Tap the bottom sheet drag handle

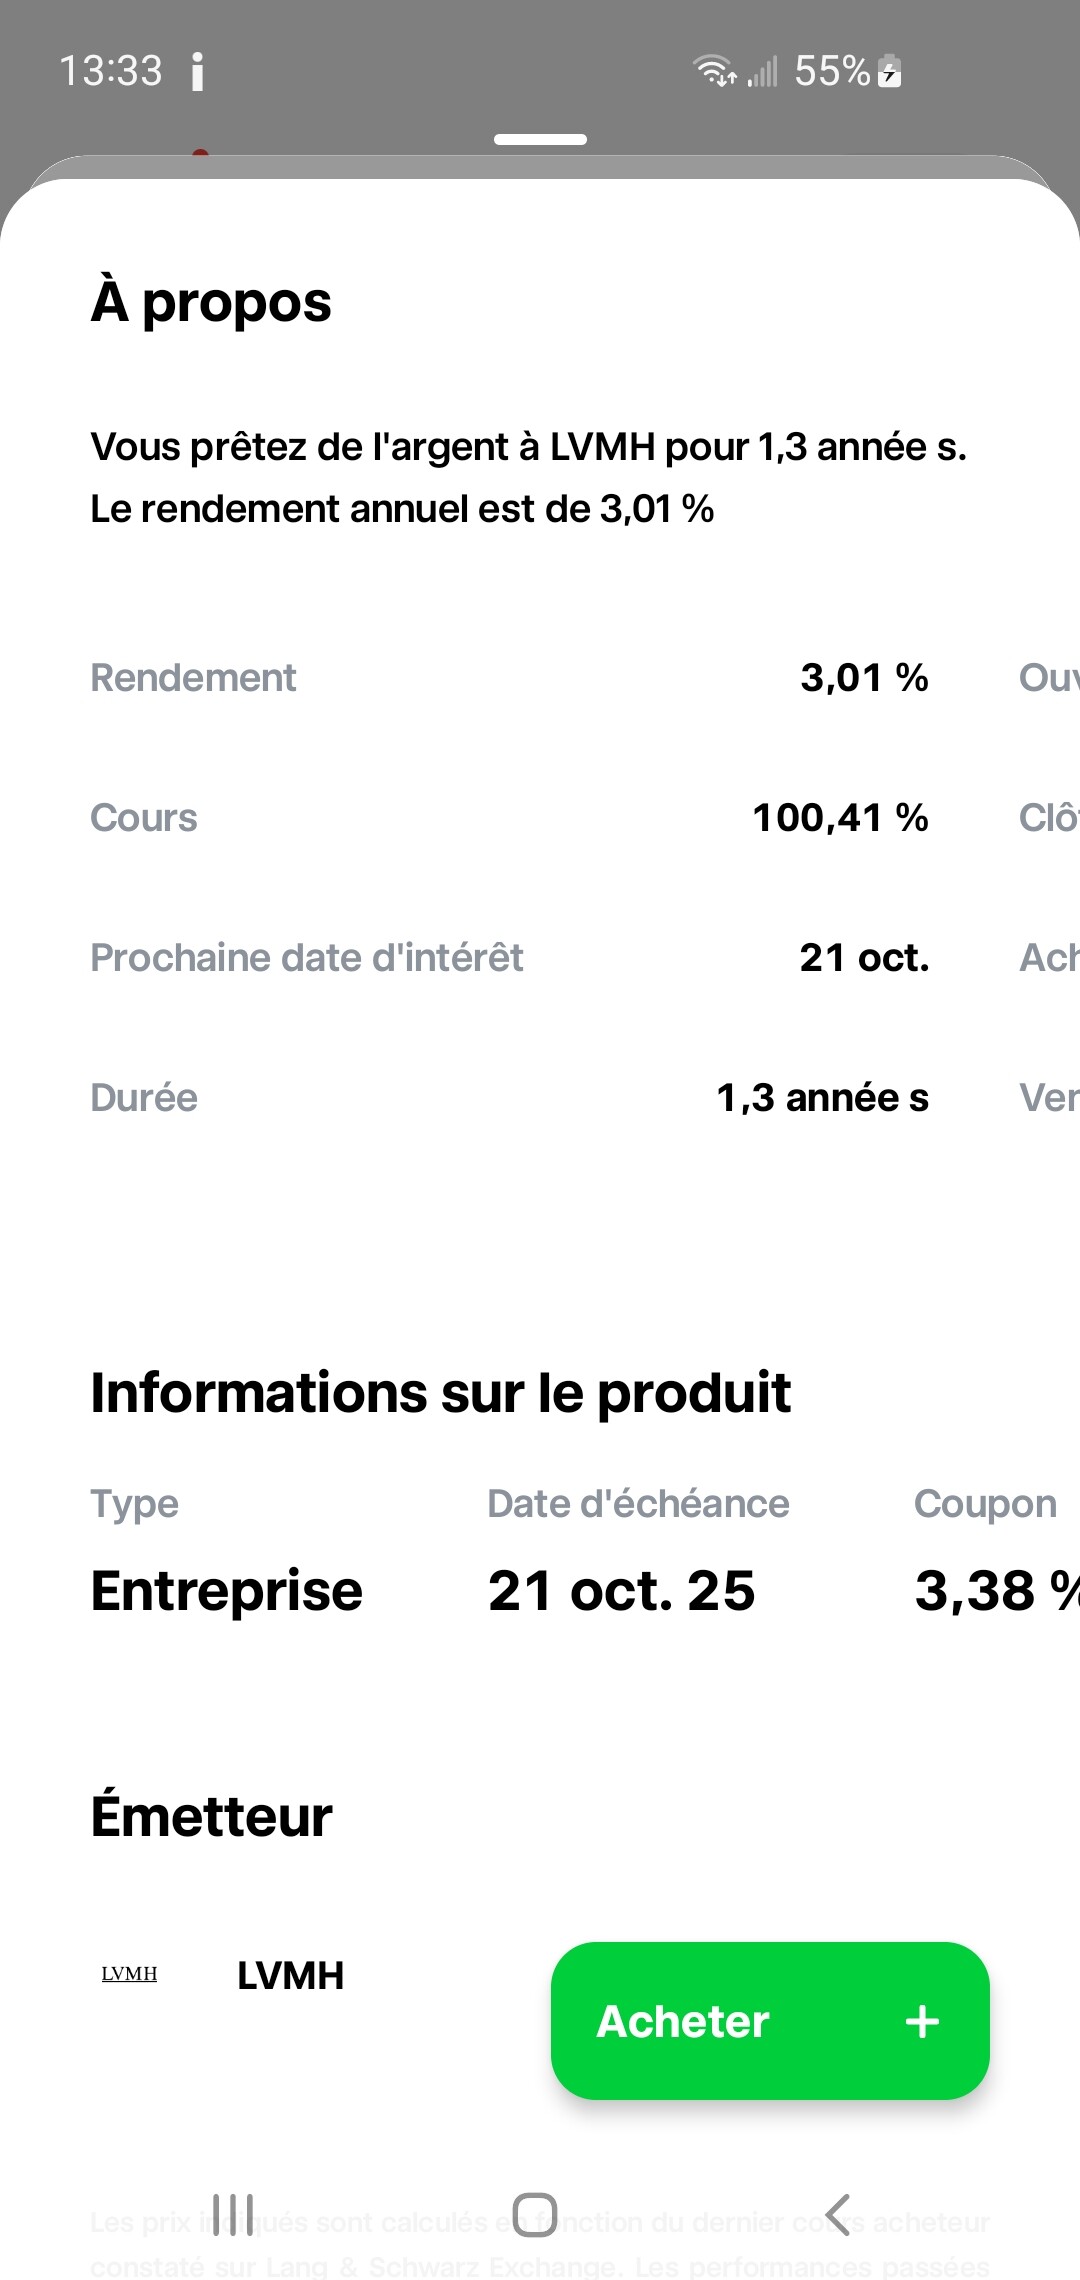point(540,139)
